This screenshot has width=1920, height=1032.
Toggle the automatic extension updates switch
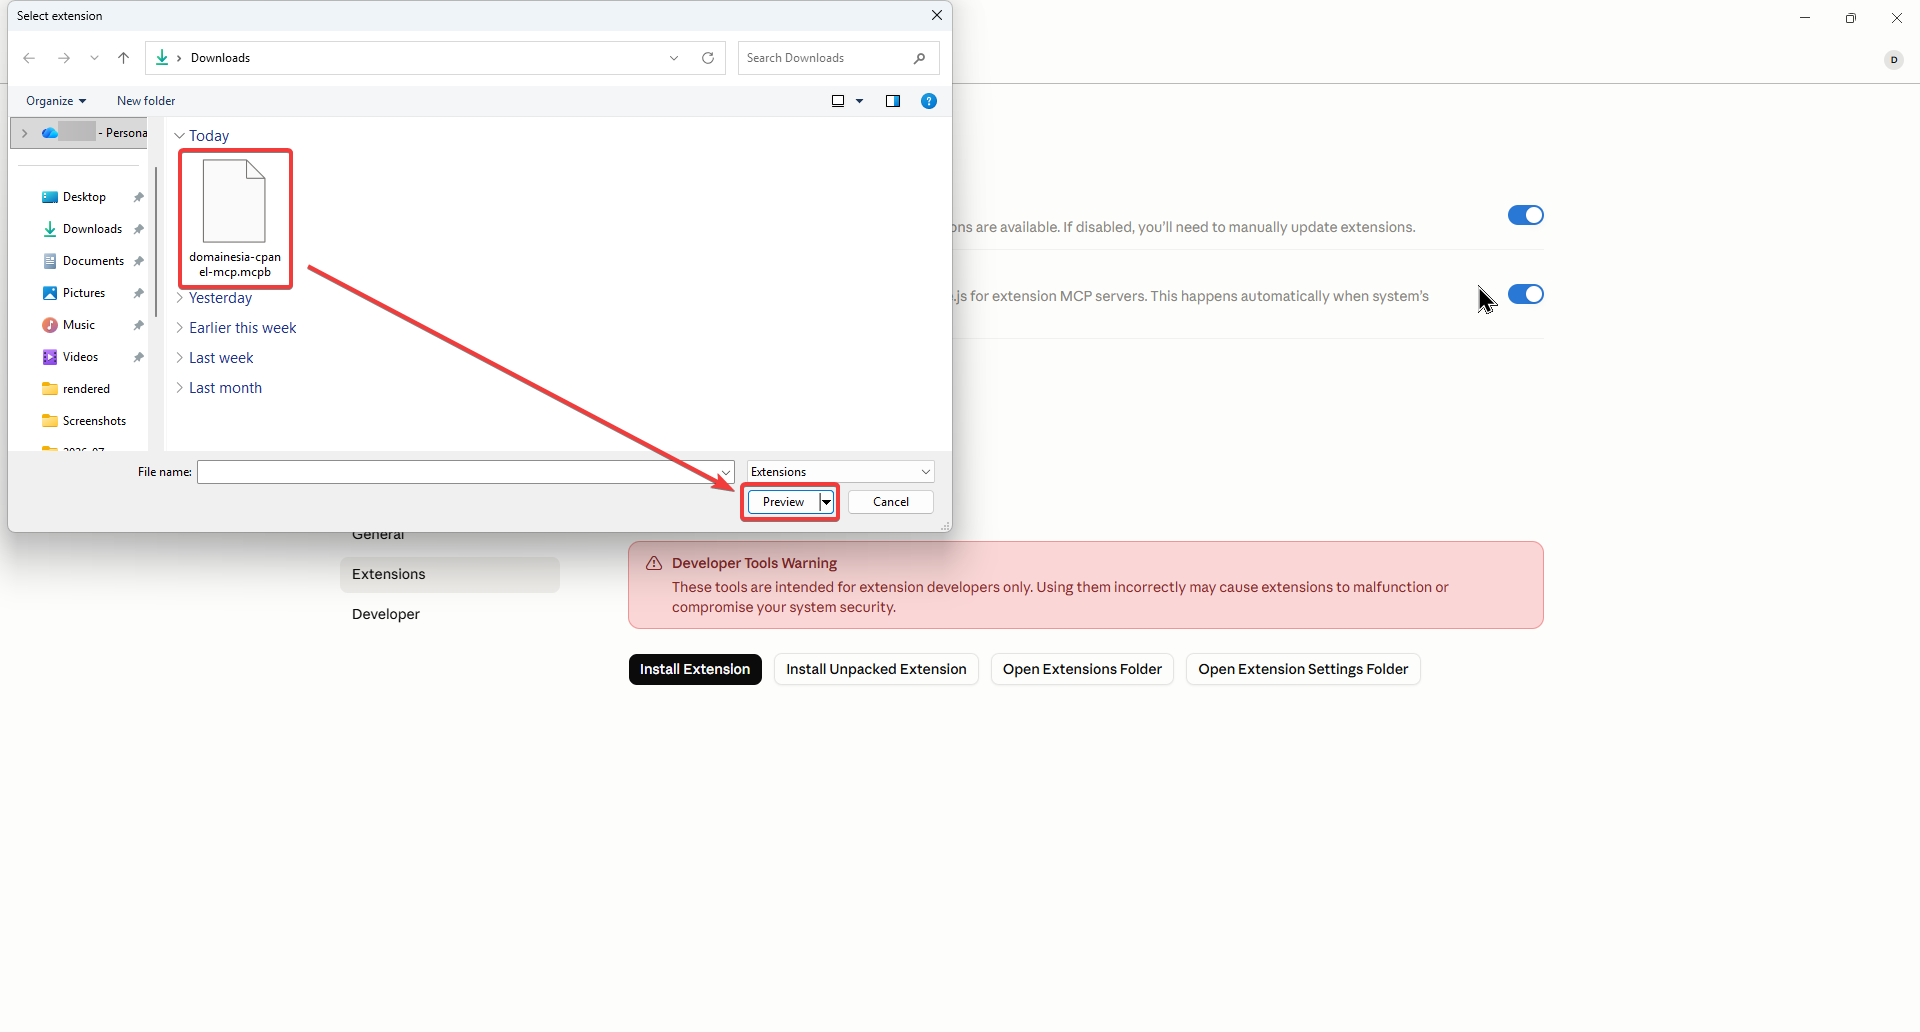click(x=1526, y=215)
